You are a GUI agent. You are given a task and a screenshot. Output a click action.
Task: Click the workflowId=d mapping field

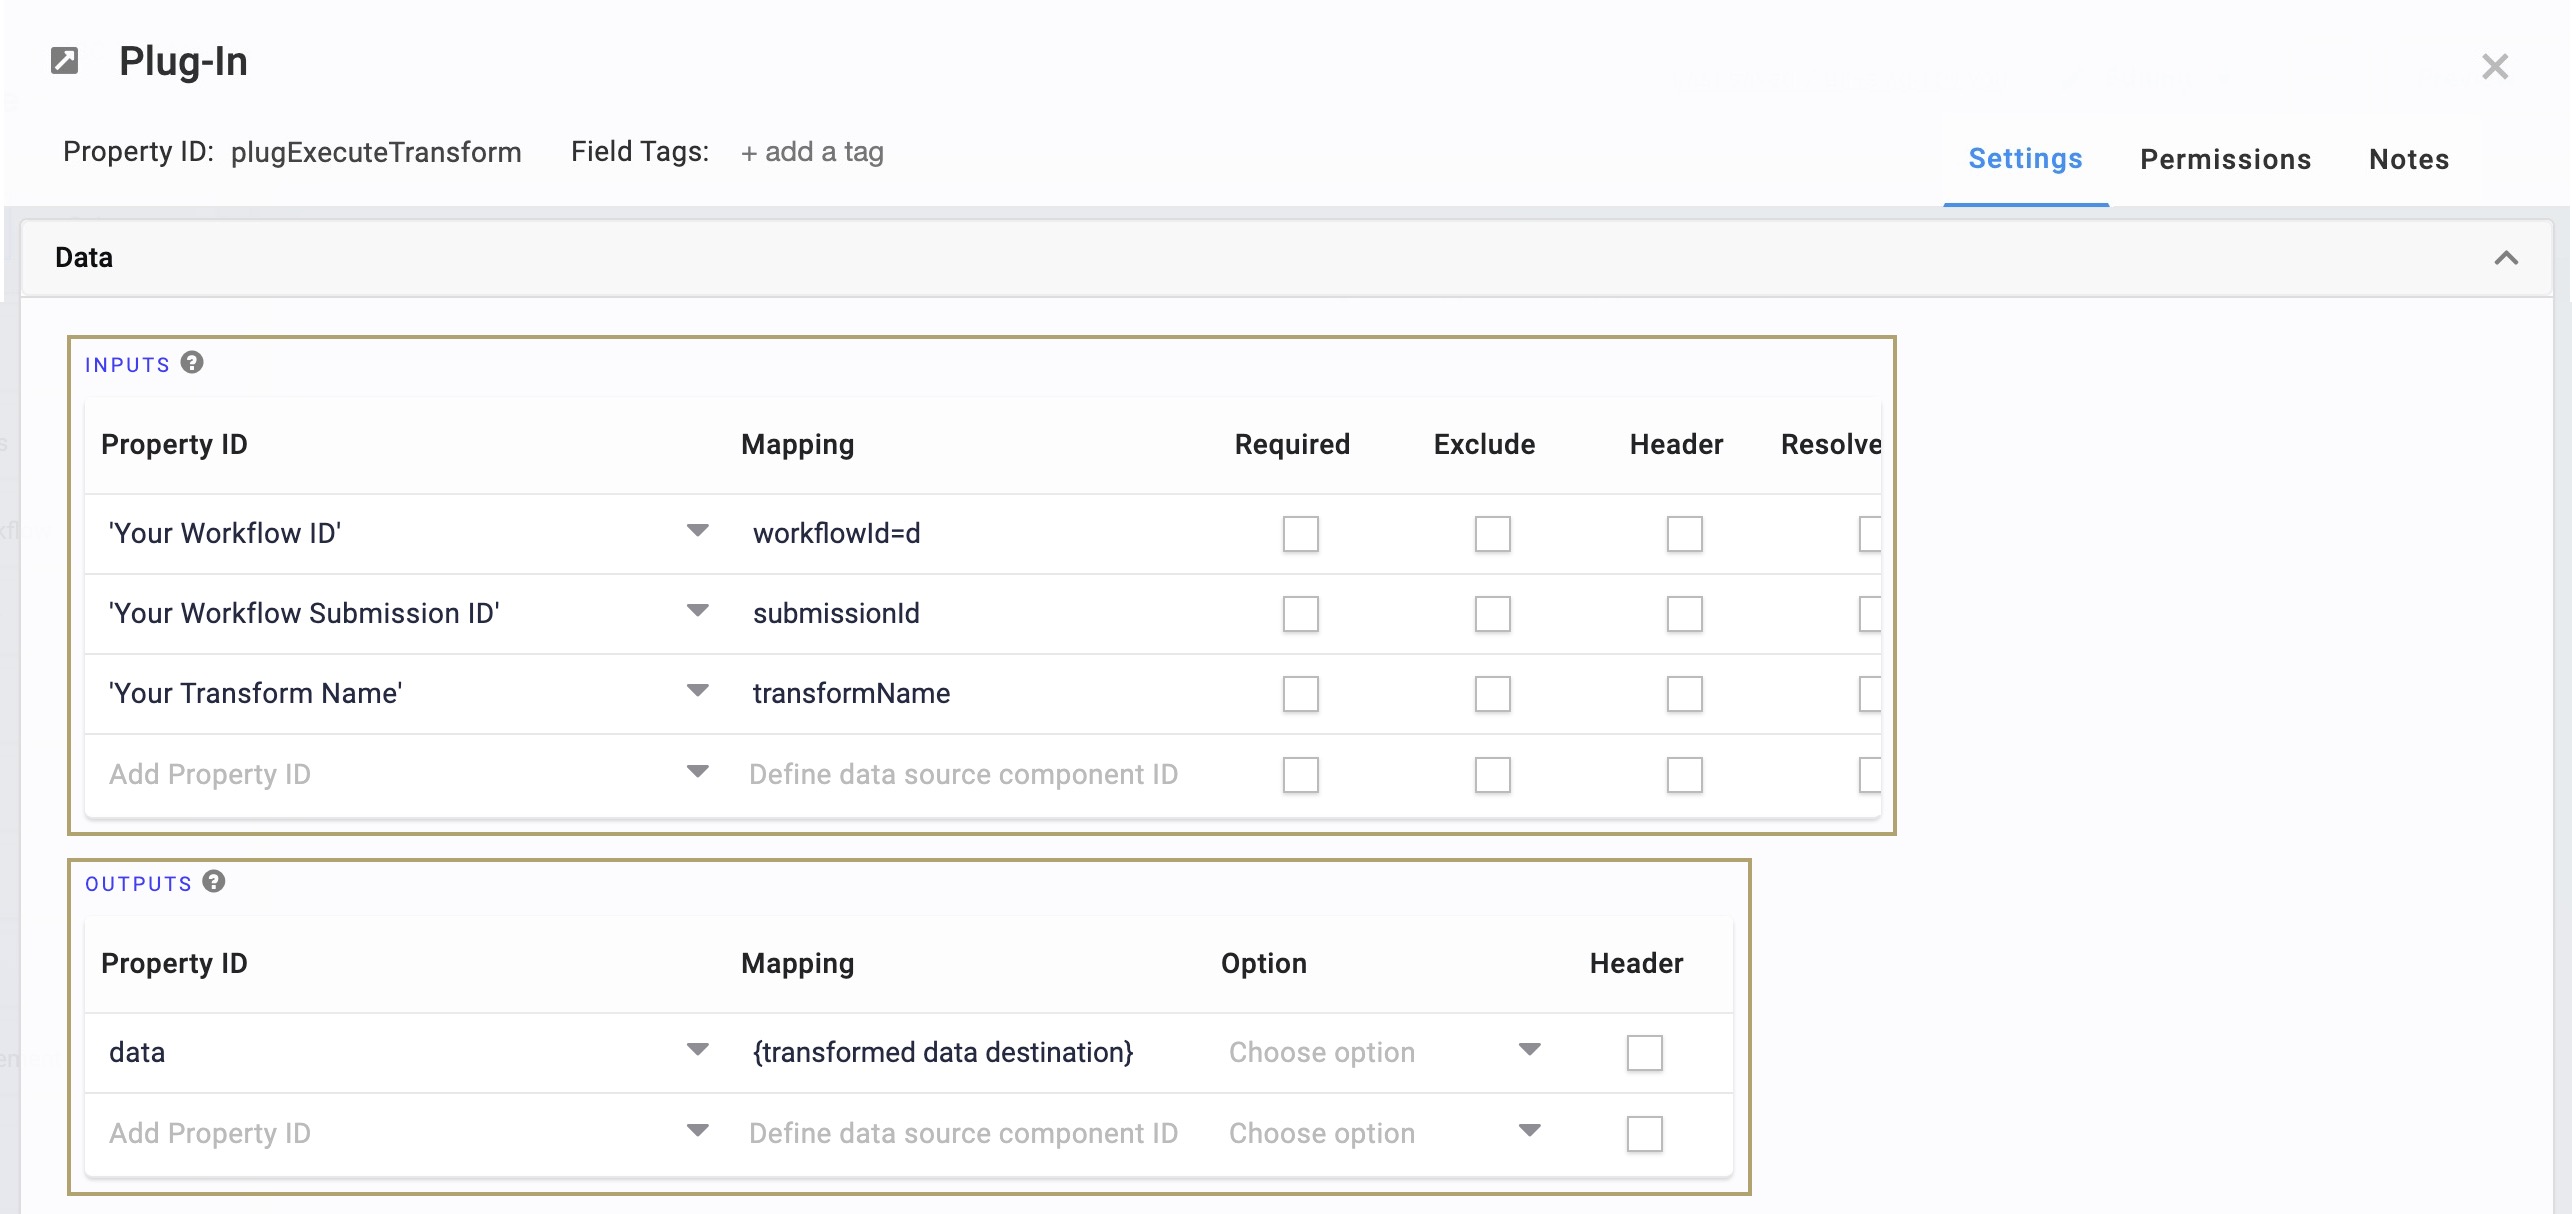pos(978,534)
